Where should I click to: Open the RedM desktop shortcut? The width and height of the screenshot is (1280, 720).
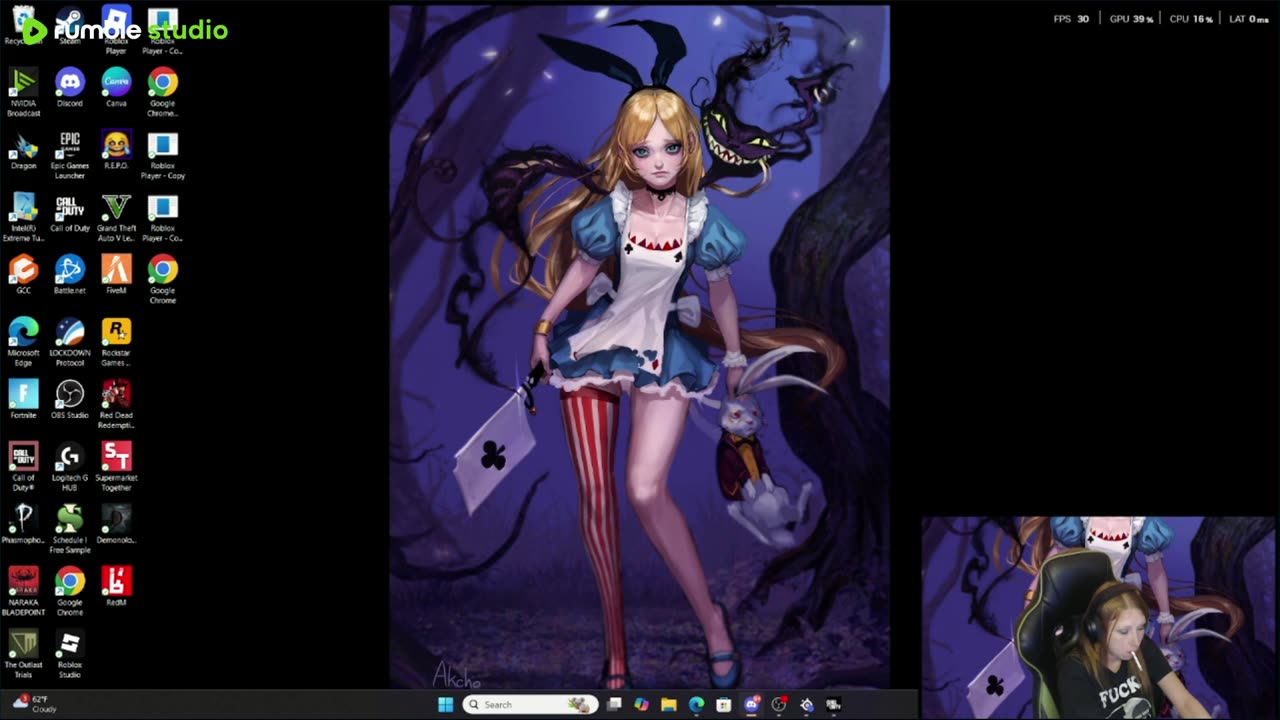[116, 587]
